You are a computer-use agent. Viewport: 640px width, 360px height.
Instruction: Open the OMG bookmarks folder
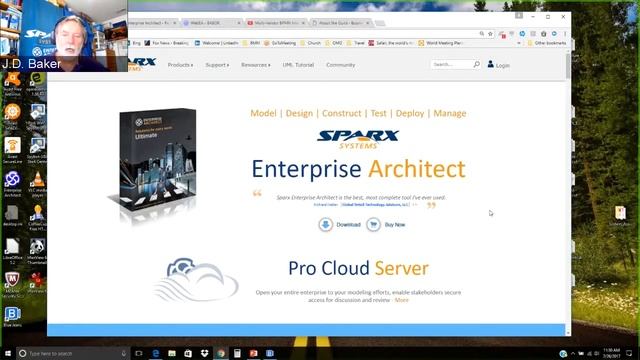tap(333, 43)
